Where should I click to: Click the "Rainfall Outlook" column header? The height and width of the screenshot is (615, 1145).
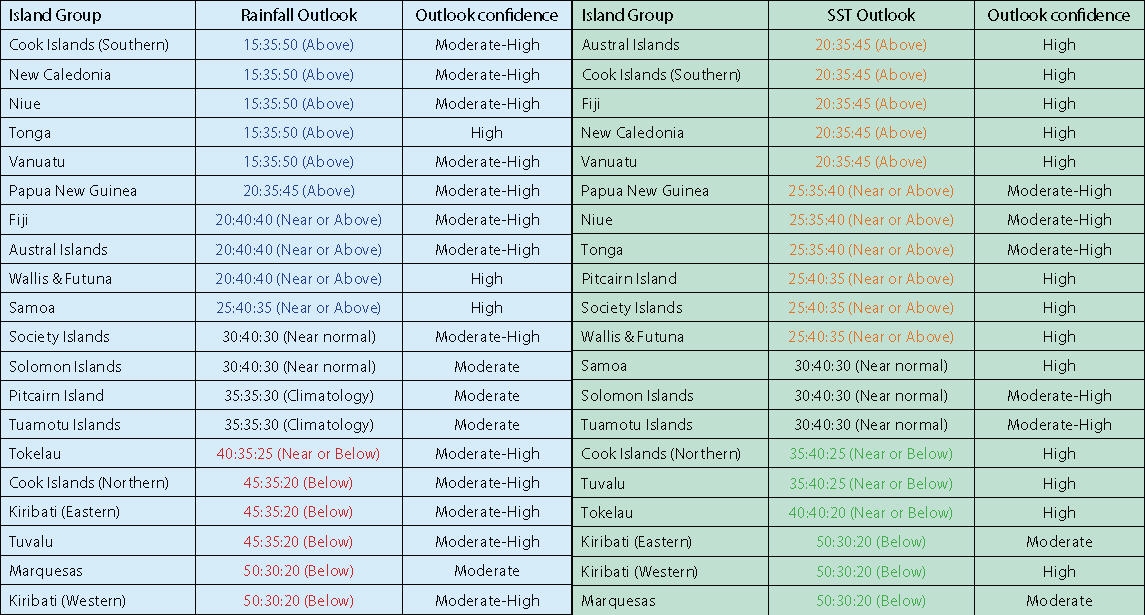(x=298, y=15)
